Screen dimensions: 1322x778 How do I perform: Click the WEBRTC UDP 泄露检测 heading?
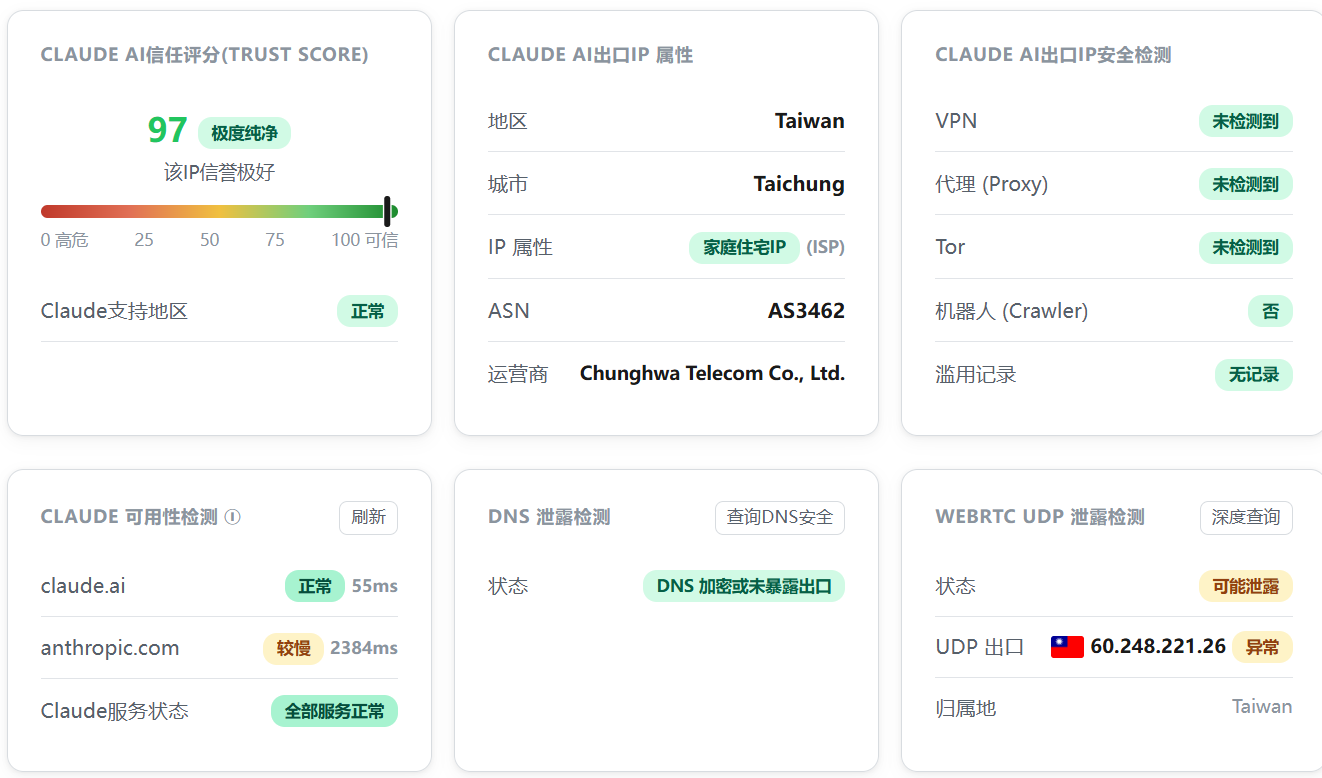[x=1040, y=517]
